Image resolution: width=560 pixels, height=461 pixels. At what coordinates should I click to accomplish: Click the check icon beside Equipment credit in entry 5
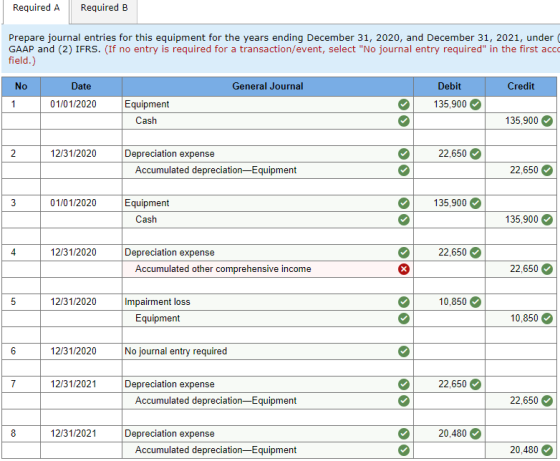(x=404, y=318)
